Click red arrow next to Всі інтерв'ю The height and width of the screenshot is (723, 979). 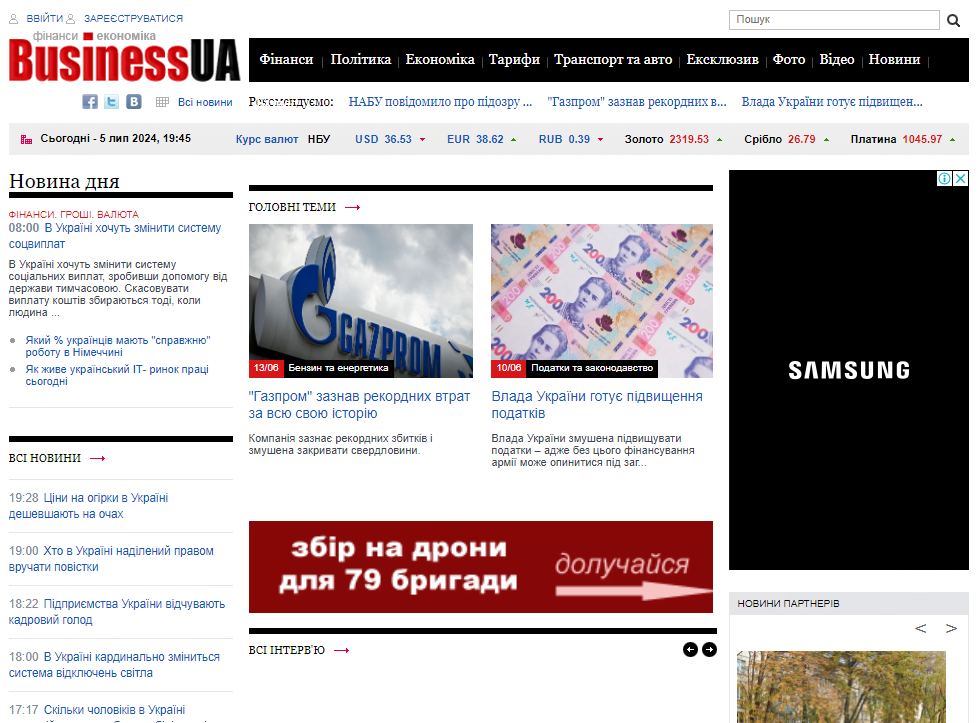pyautogui.click(x=342, y=651)
